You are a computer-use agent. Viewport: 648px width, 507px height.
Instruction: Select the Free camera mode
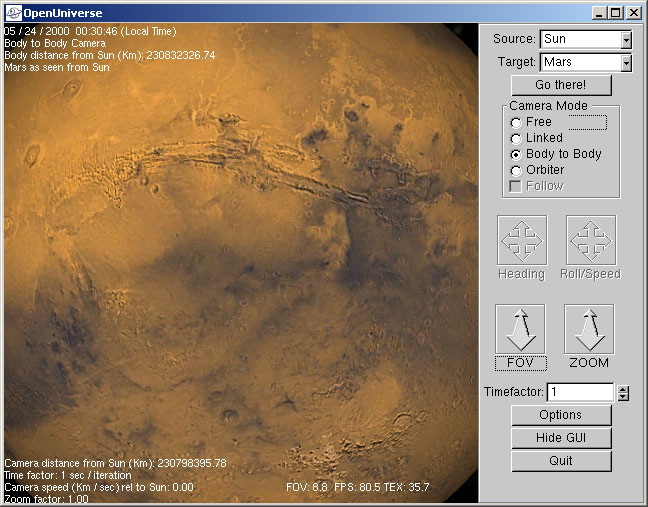[x=516, y=123]
